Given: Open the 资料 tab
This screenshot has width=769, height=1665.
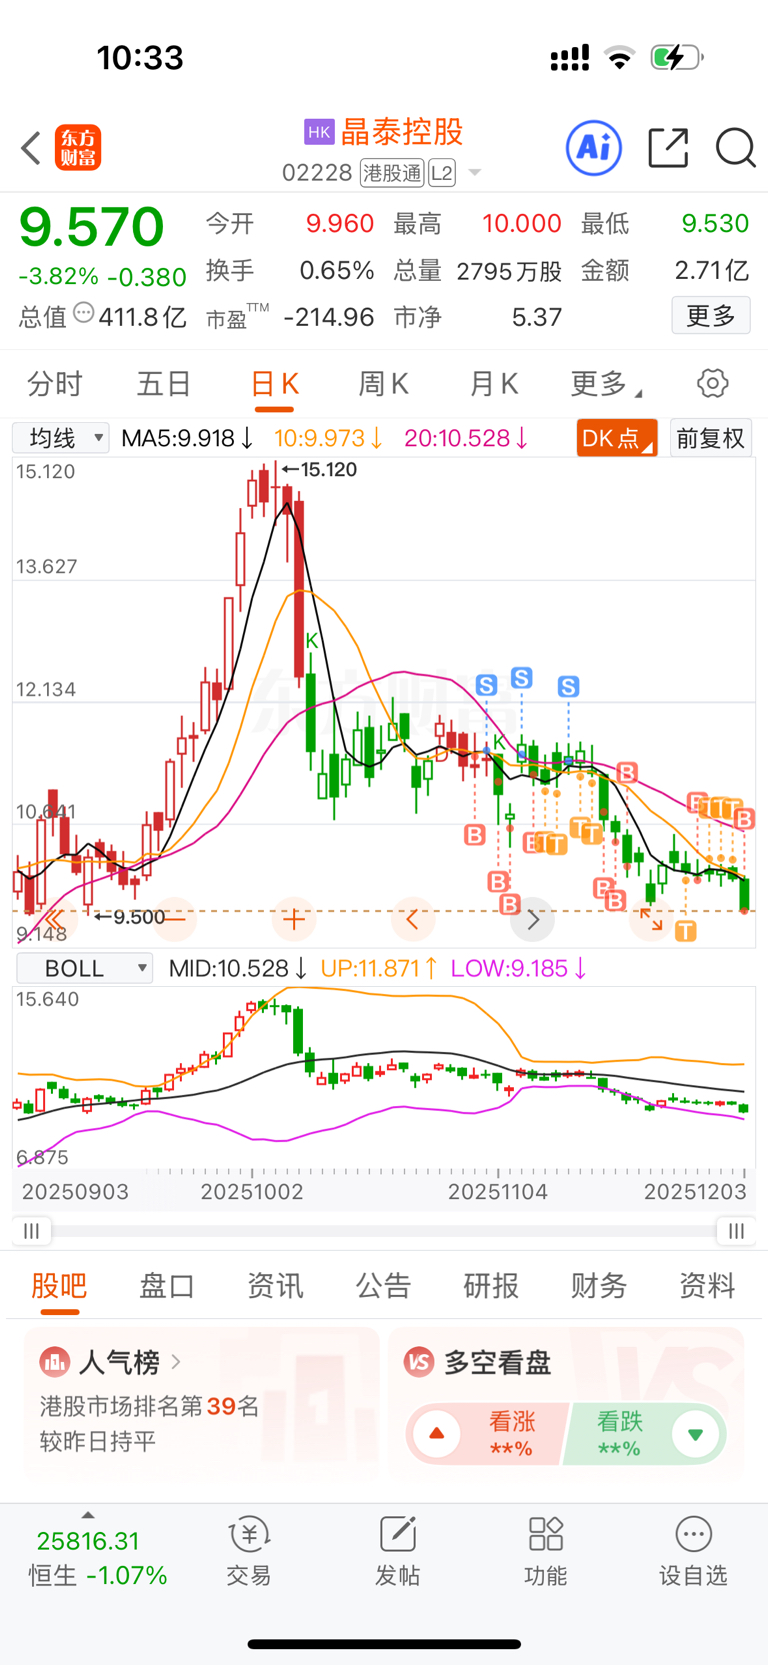Looking at the screenshot, I should (707, 1285).
